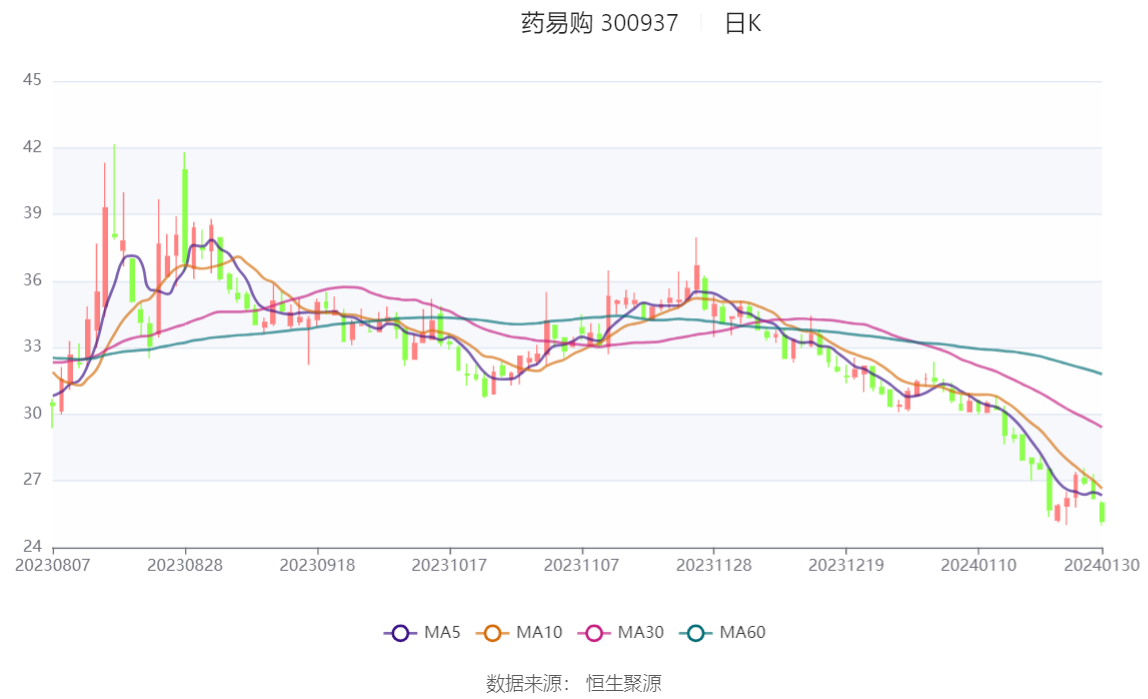Toggle the MA30 legend series
This screenshot has height=699, width=1148.
coord(621,632)
